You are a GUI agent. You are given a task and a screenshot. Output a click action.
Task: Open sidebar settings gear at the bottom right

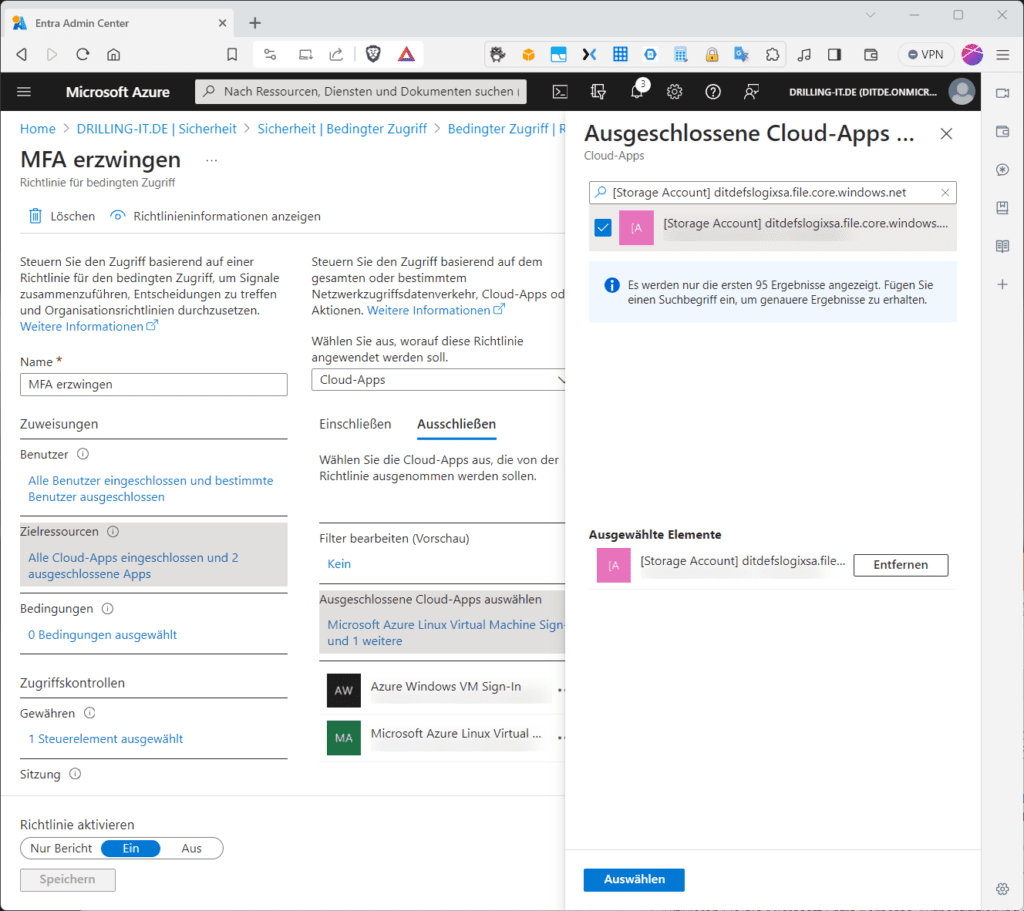click(1002, 889)
